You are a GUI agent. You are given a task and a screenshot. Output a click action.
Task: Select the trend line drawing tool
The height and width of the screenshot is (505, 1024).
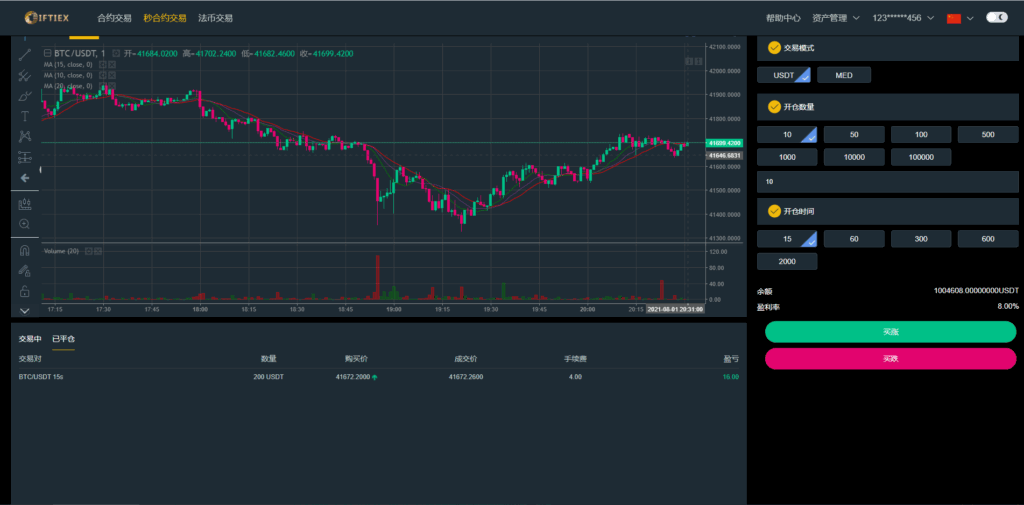(25, 54)
